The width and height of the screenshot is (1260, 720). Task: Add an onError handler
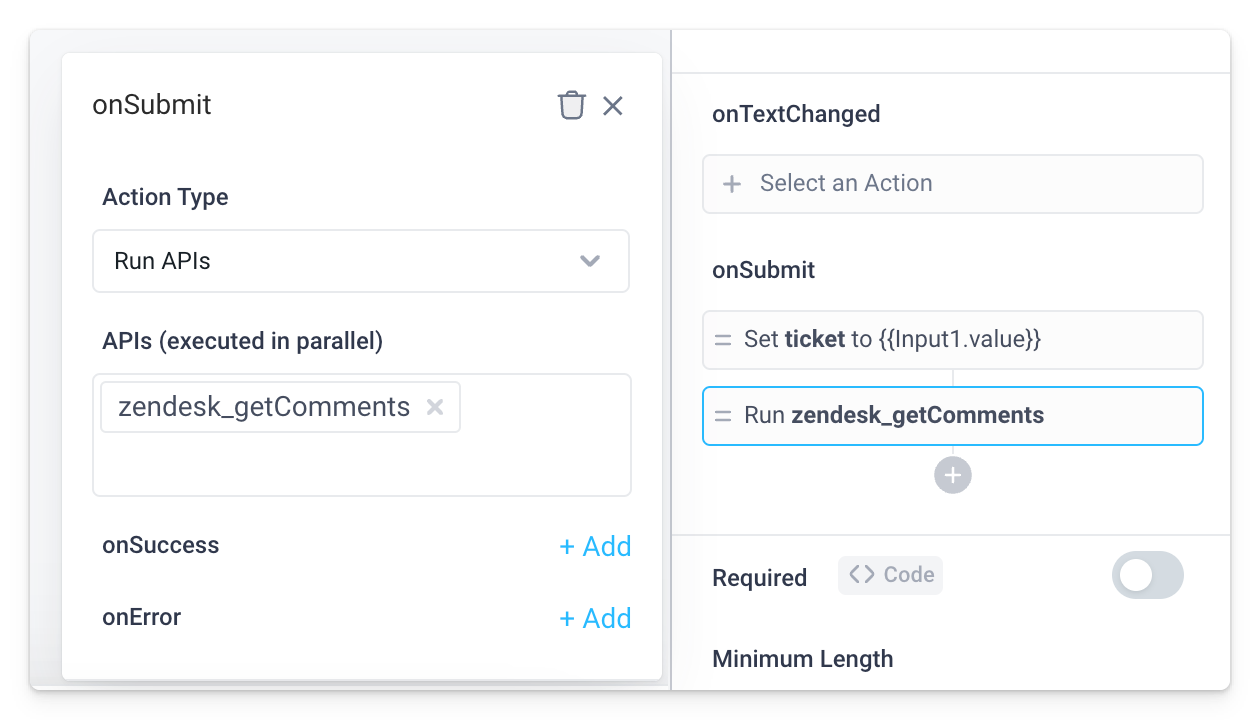(595, 618)
